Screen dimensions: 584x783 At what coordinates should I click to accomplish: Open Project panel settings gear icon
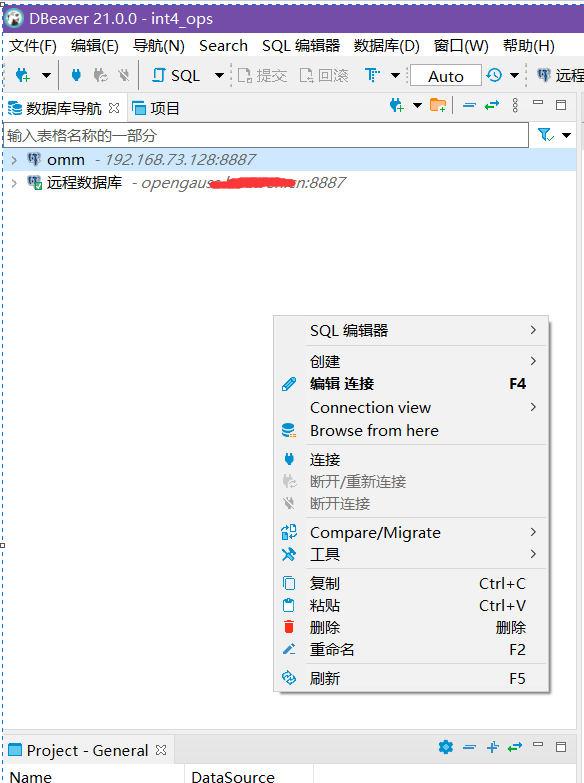446,747
